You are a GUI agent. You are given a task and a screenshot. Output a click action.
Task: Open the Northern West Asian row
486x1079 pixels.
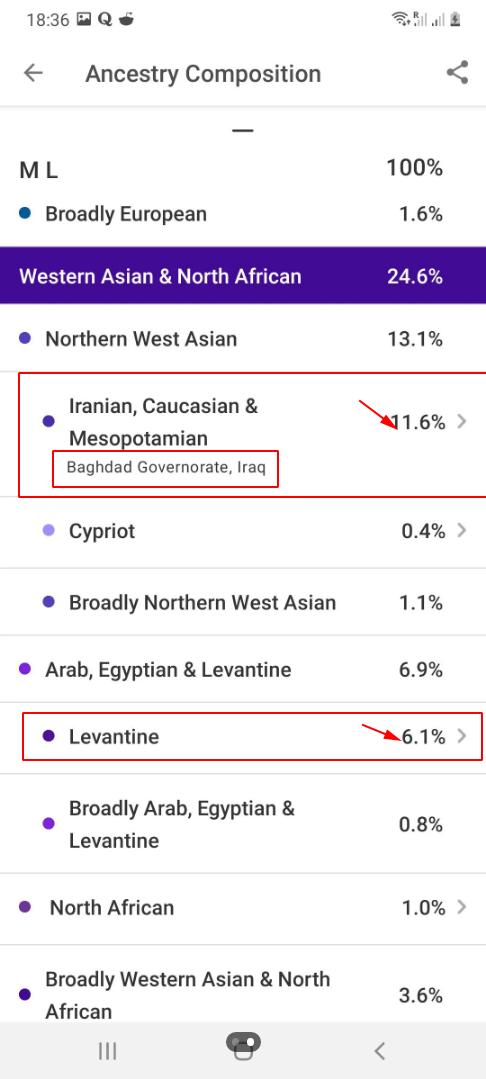tap(243, 339)
